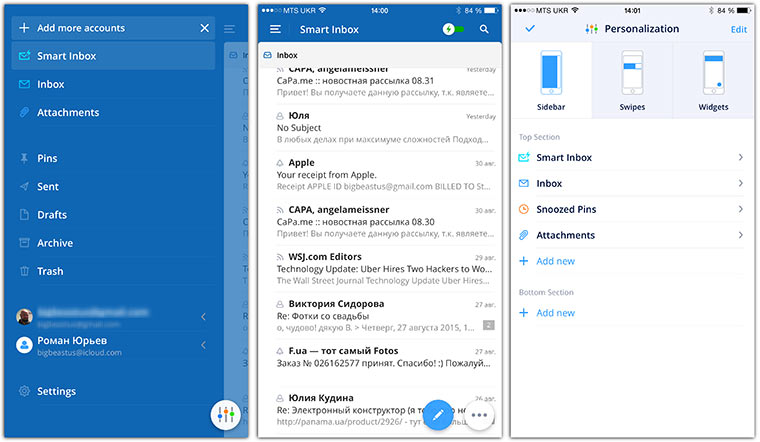Viewport: 760px width, 442px height.
Task: Click the thread count badge on the Виктория Сидорова email
Action: click(x=489, y=326)
